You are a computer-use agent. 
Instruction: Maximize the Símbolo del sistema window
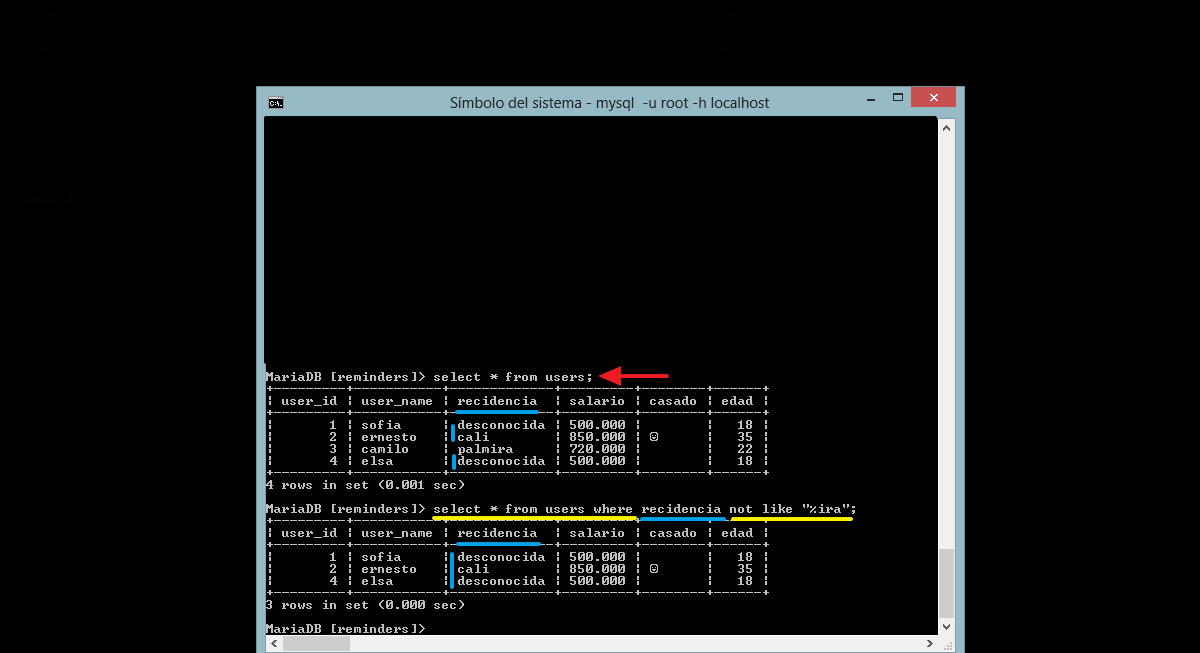pyautogui.click(x=897, y=98)
